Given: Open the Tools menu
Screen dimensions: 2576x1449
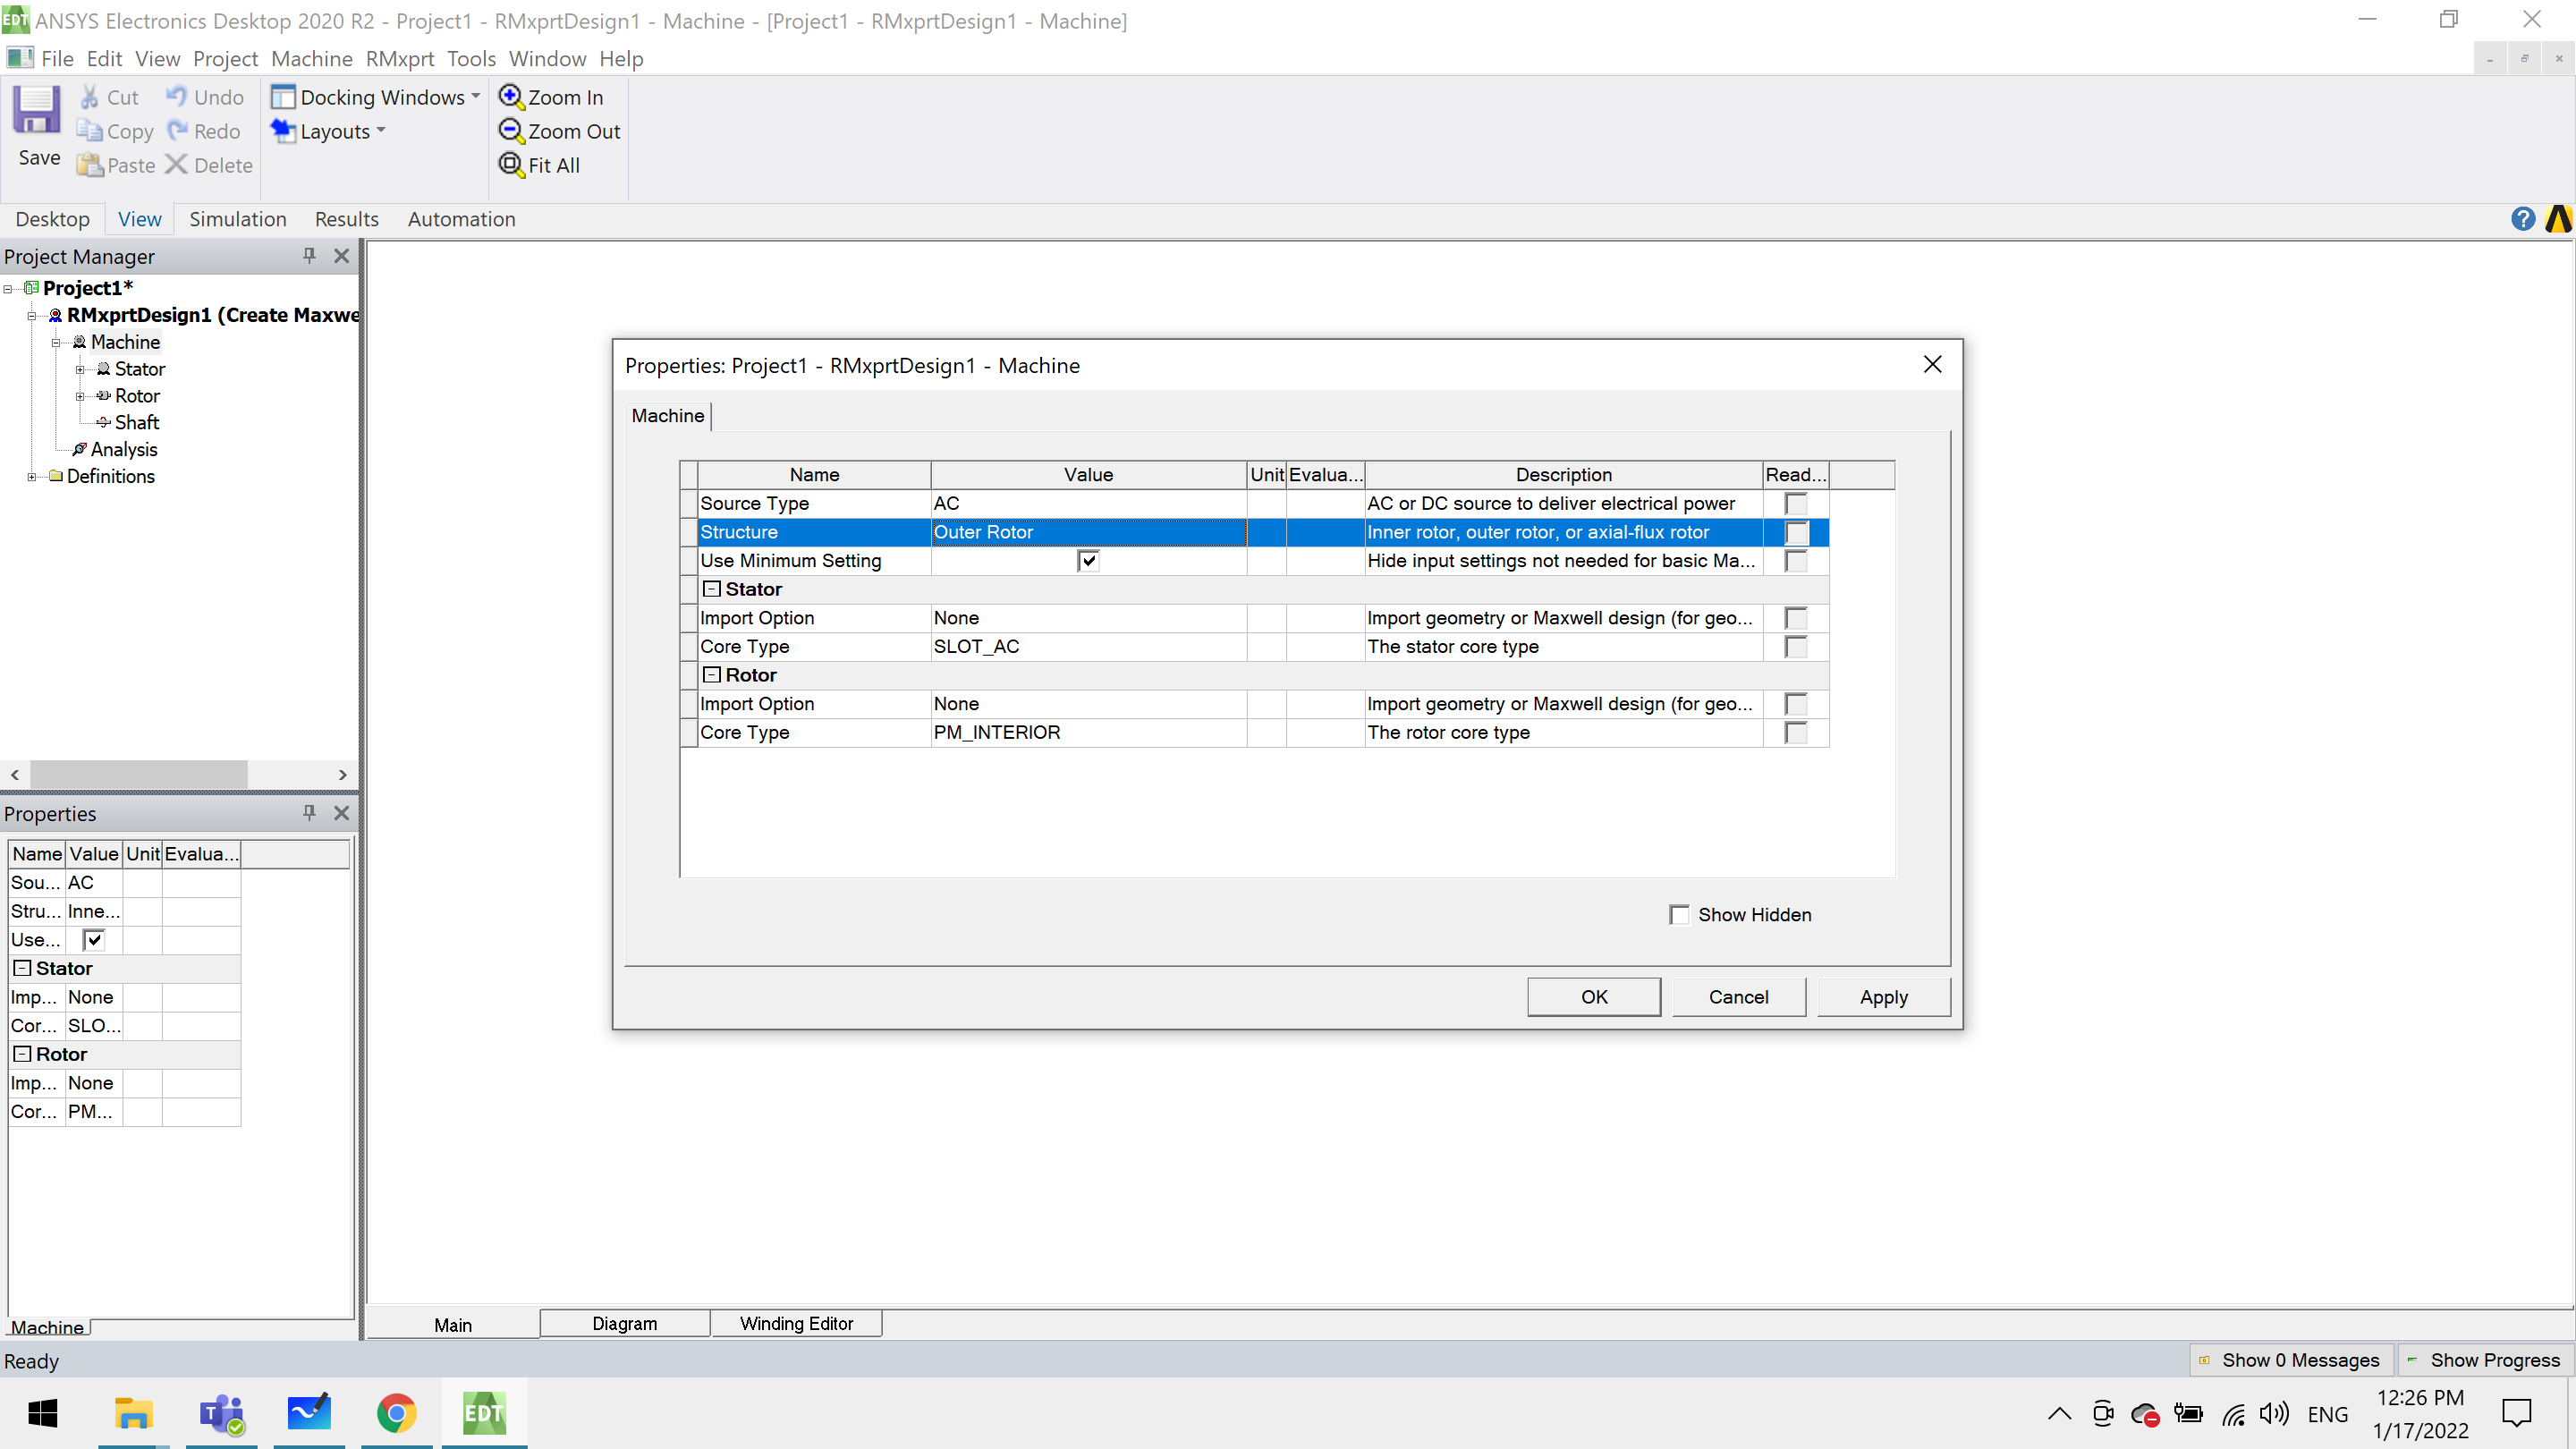Looking at the screenshot, I should 471,59.
